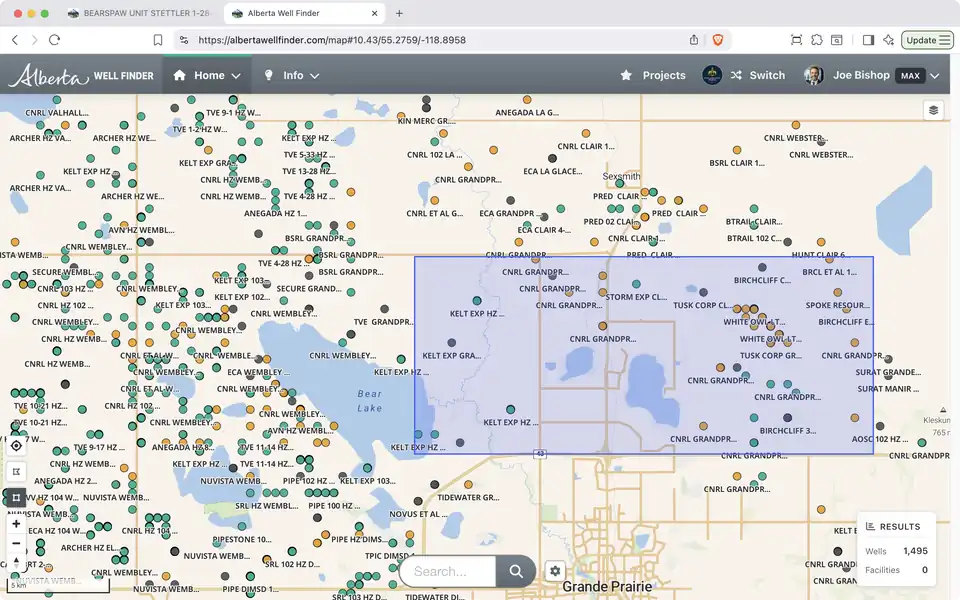Click the TIDEWATER GR... well label
This screenshot has width=960, height=600.
(468, 497)
